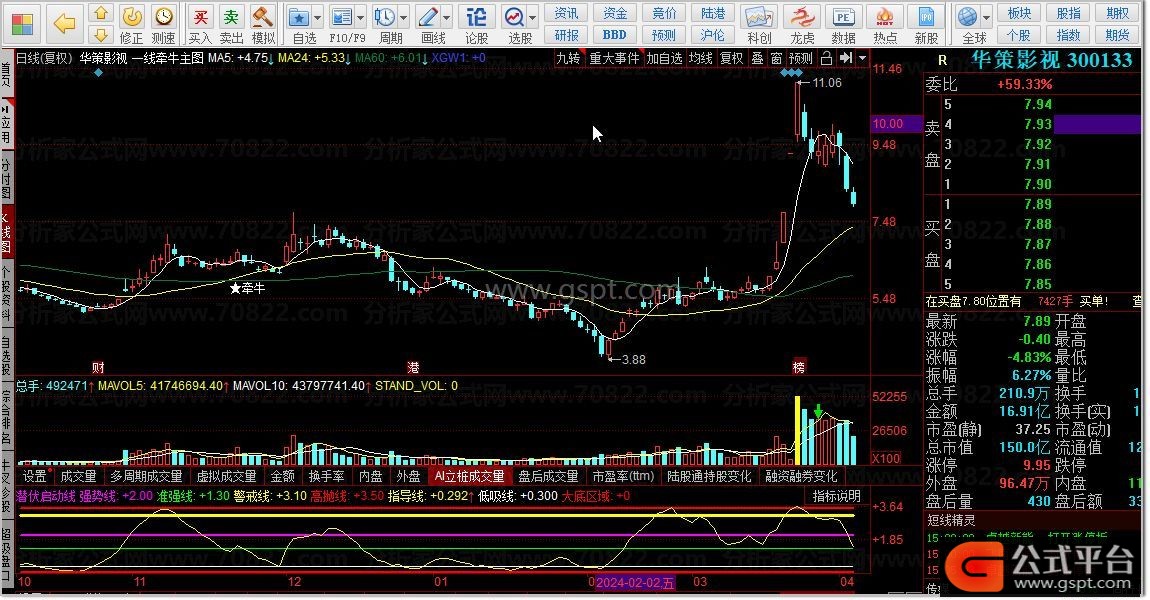Open the 自选 star folder icon
The height and width of the screenshot is (600, 1150).
tap(299, 16)
